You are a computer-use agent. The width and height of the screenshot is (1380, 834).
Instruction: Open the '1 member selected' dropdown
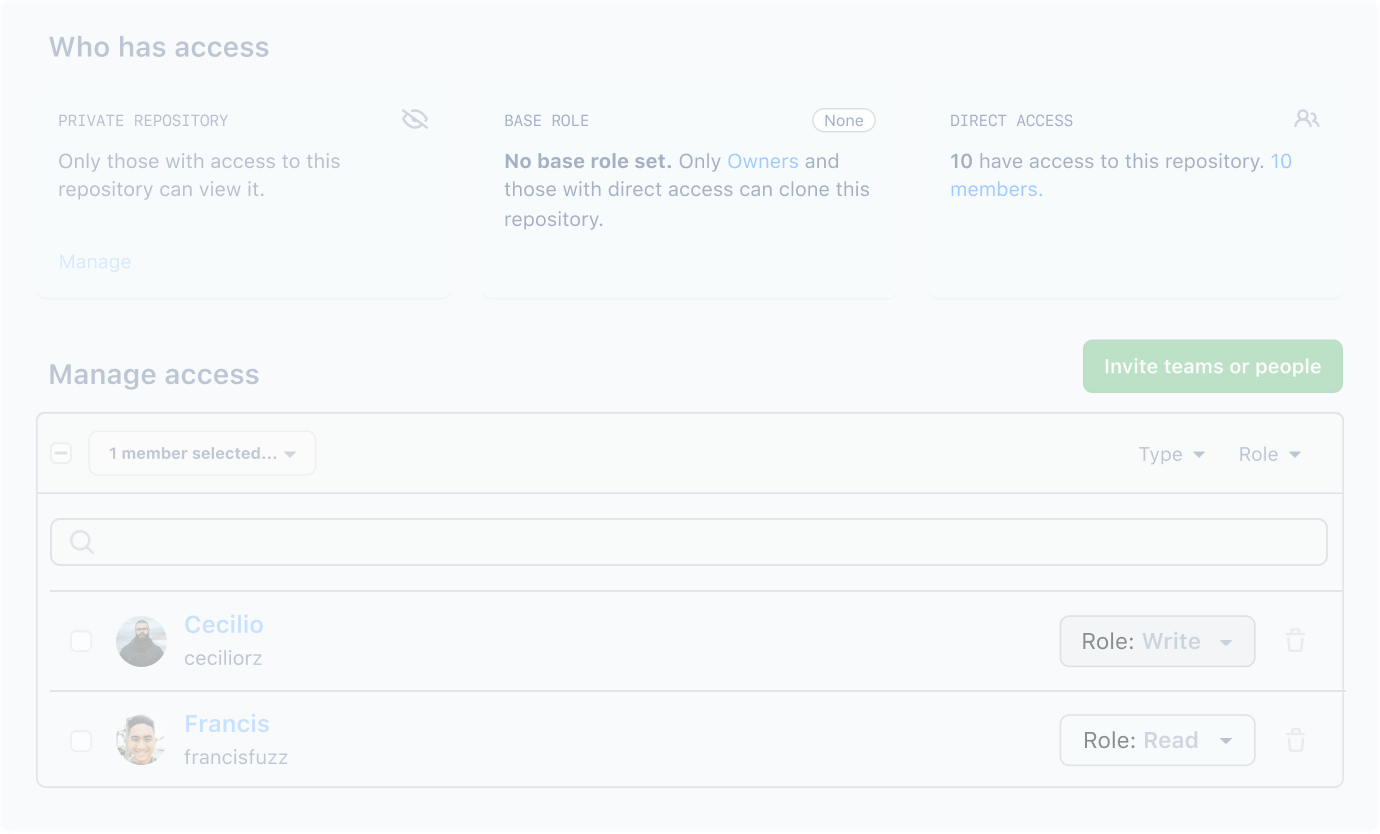[x=202, y=453]
